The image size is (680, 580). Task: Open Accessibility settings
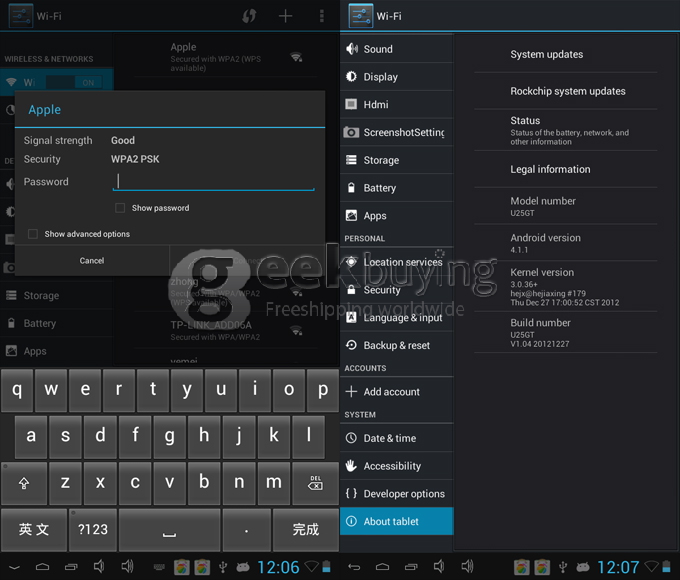(396, 466)
